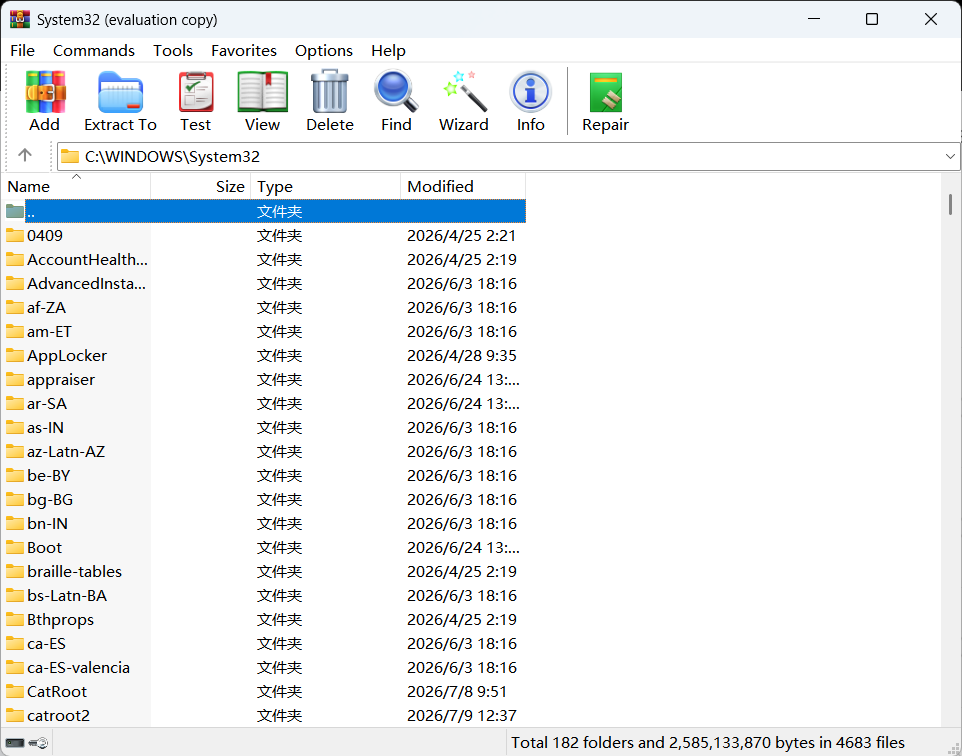Select the bs-Latn-BA folder name

click(x=67, y=596)
